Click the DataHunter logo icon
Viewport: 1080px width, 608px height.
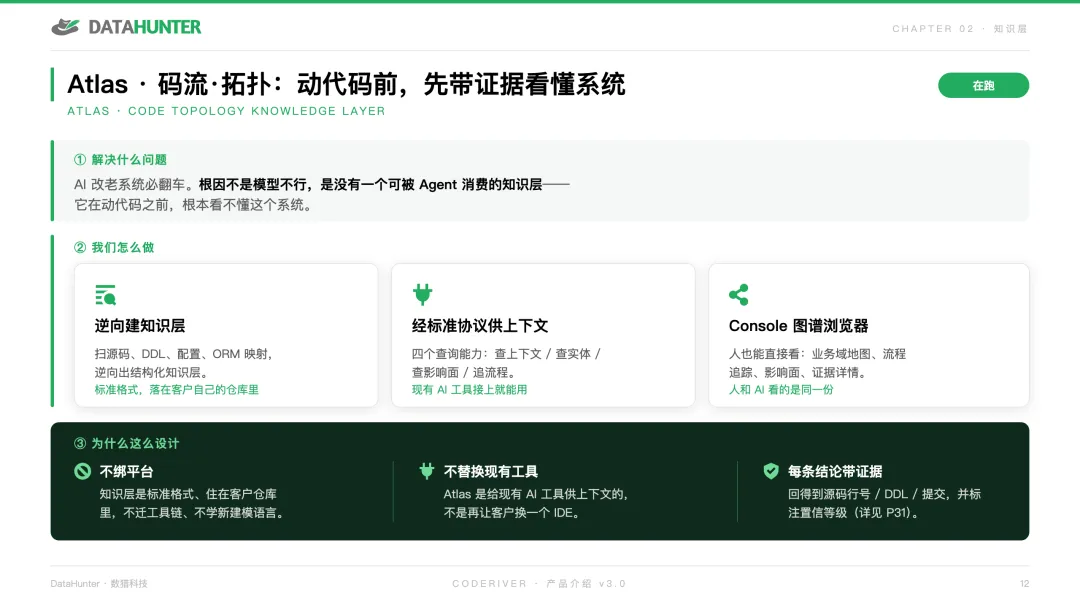coord(65,27)
